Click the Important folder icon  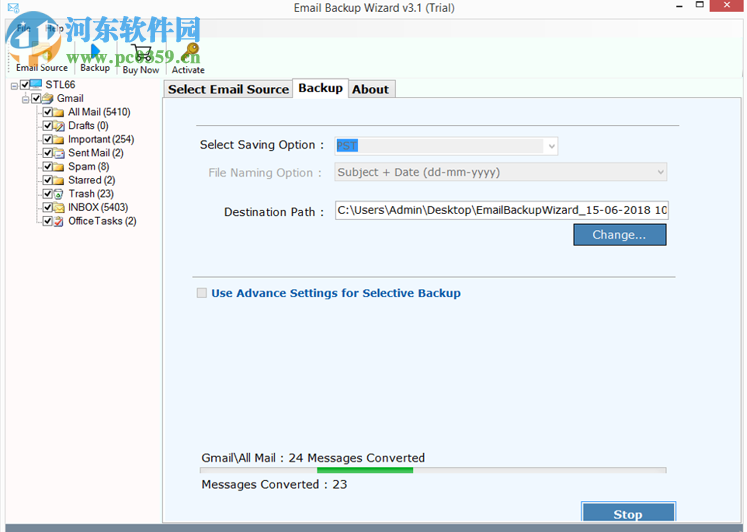coord(59,140)
